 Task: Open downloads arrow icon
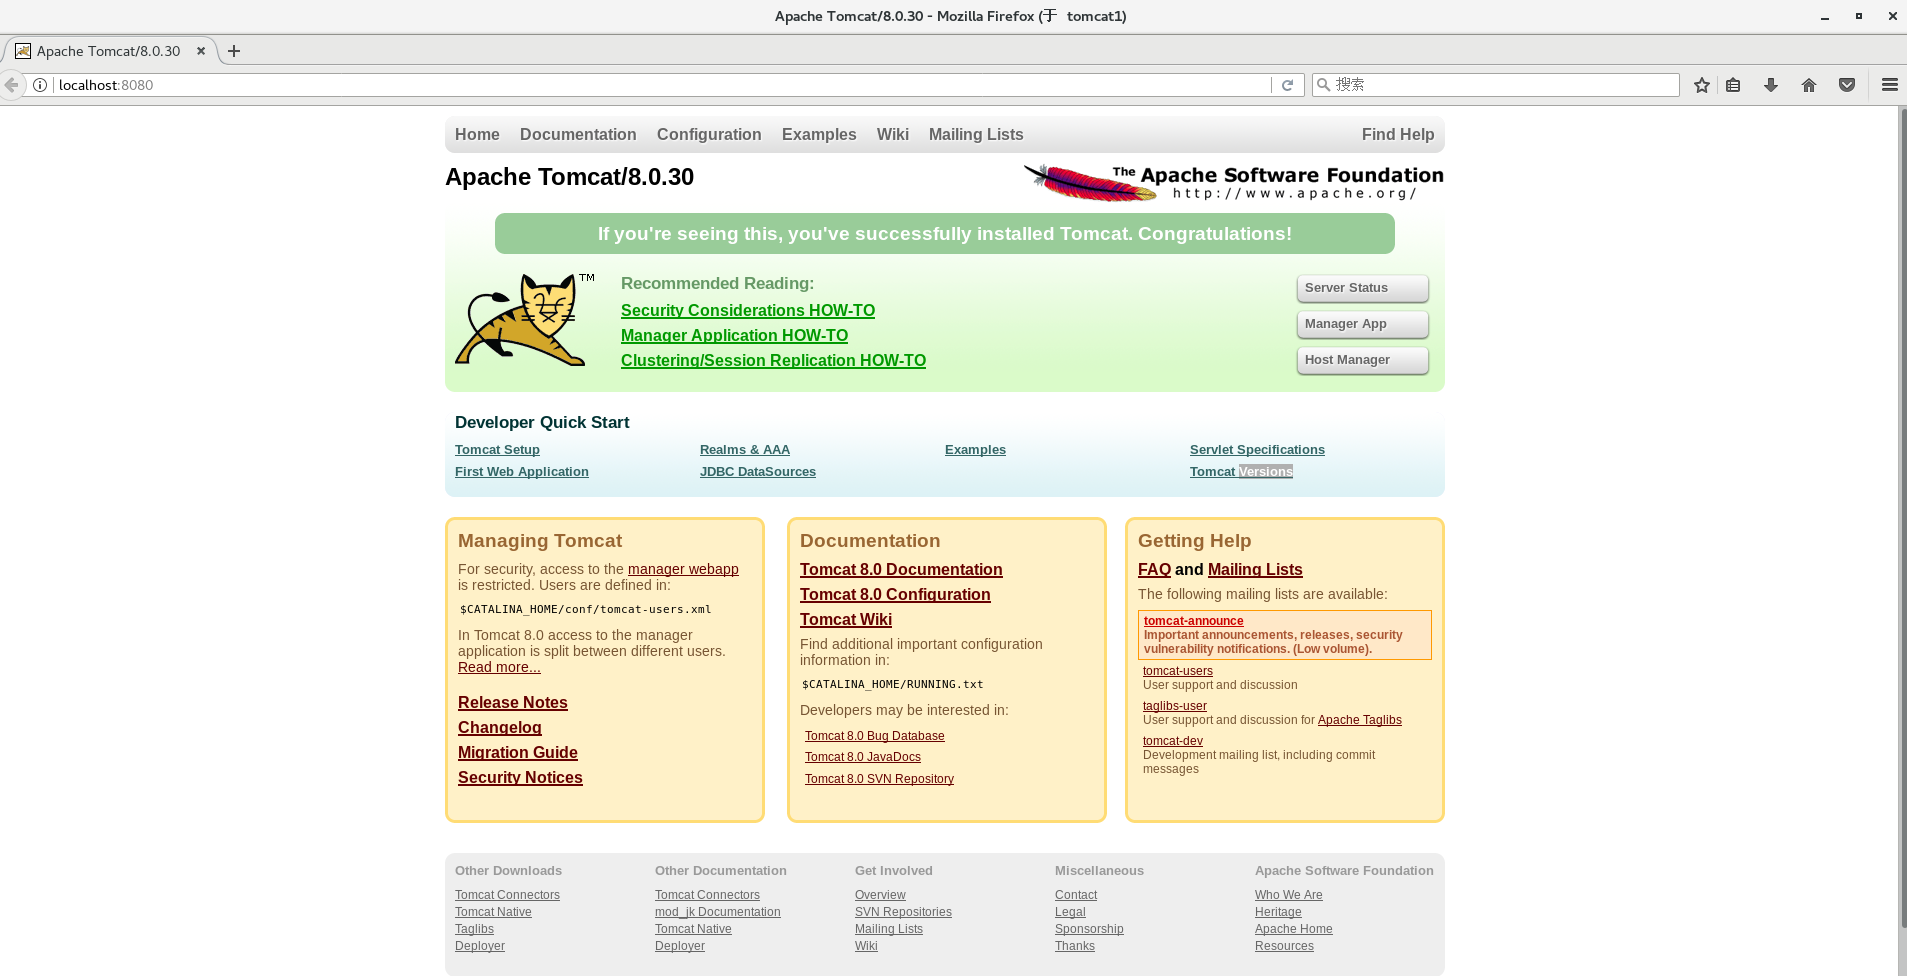[x=1771, y=85]
